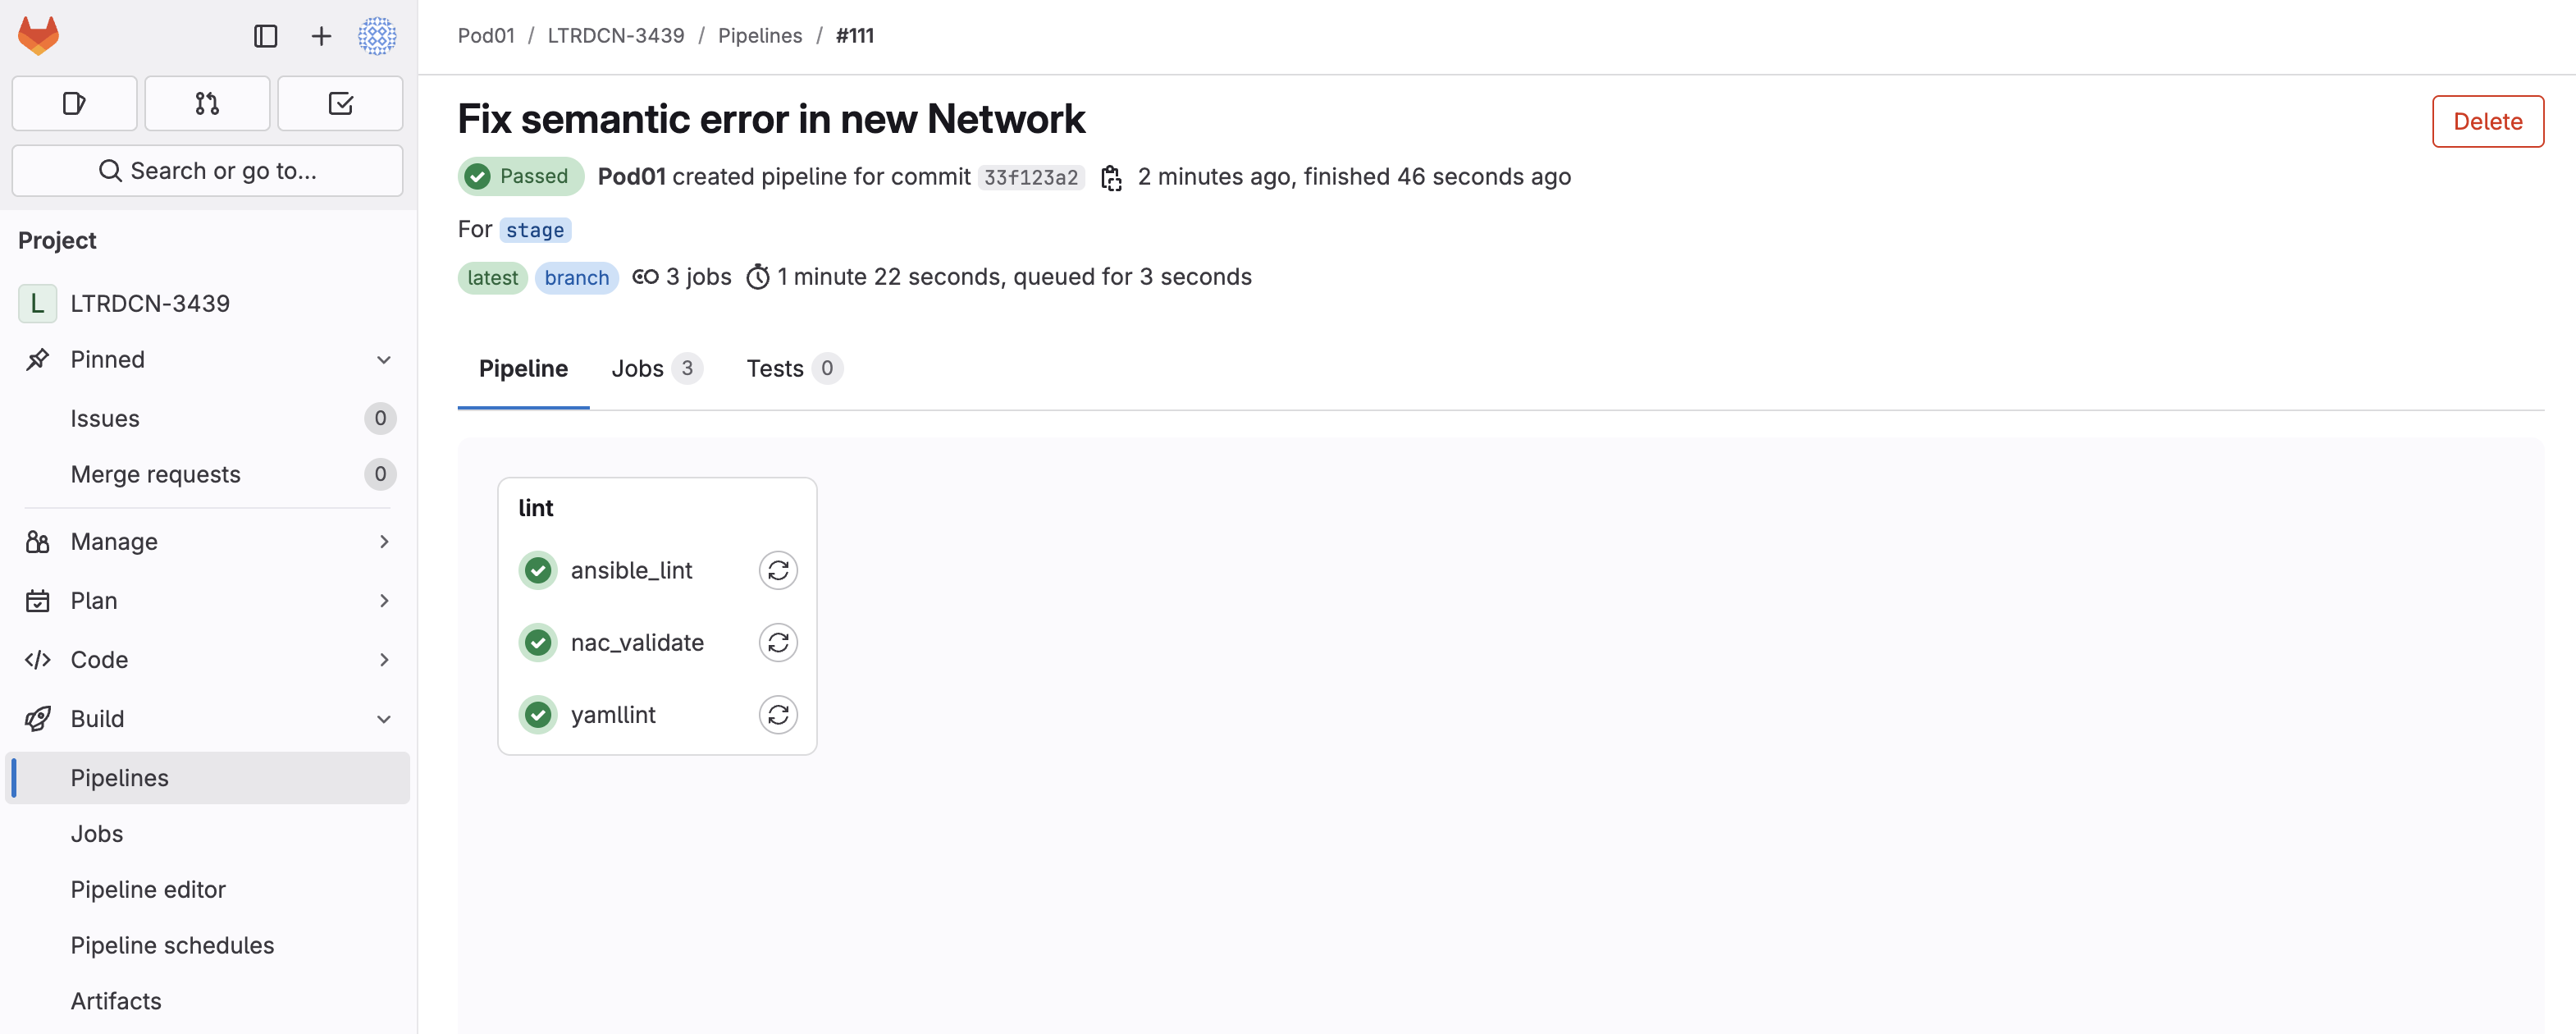
Task: Open assigned issues shortcut icon
Action: click(74, 103)
